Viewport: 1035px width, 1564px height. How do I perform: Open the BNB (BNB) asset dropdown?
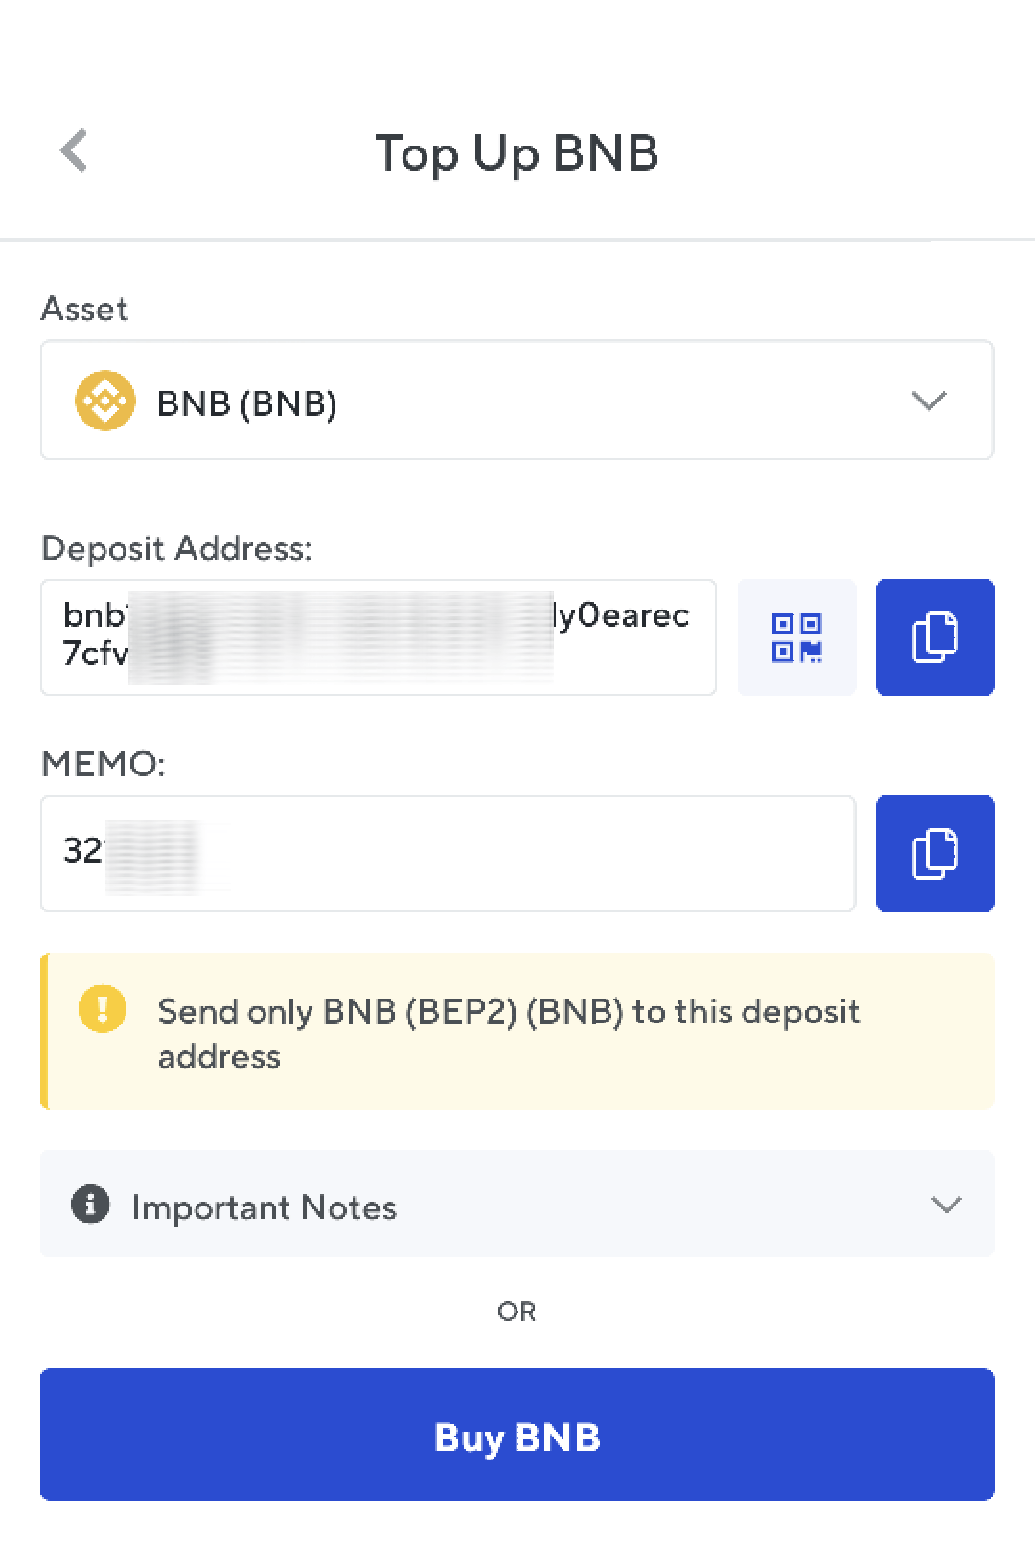[x=517, y=400]
